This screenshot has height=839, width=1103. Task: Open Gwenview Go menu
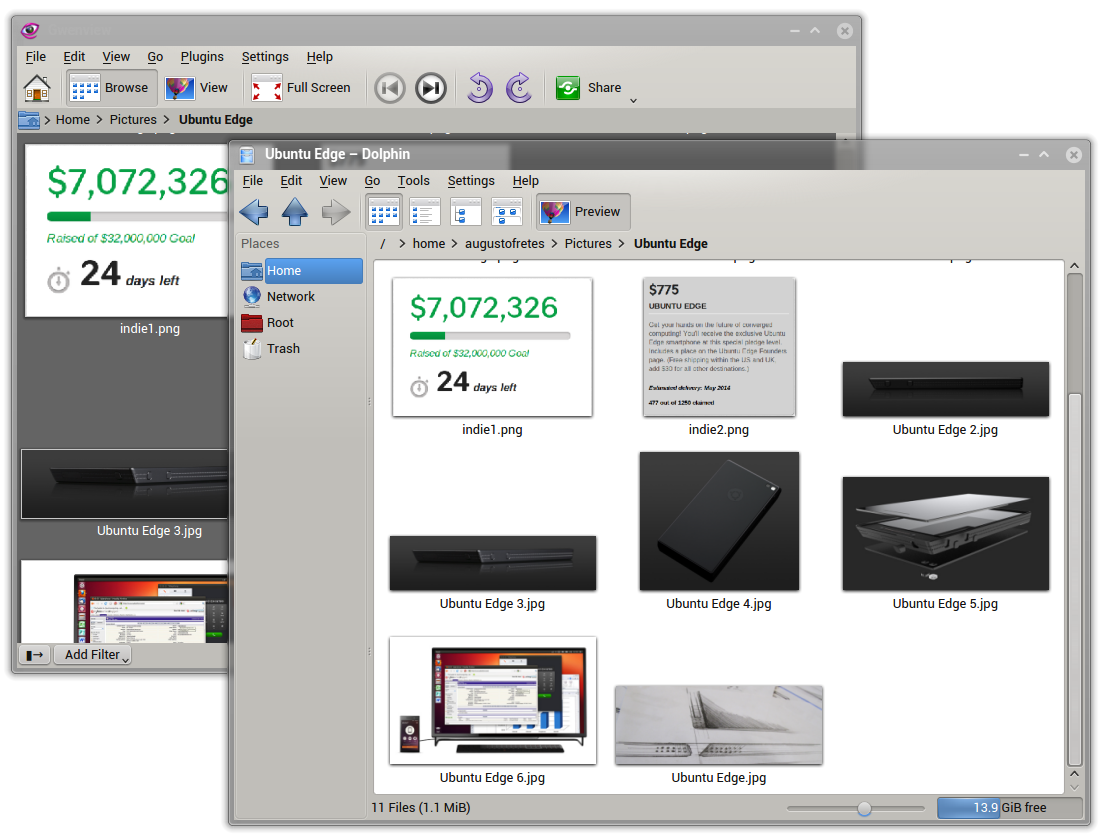[155, 57]
